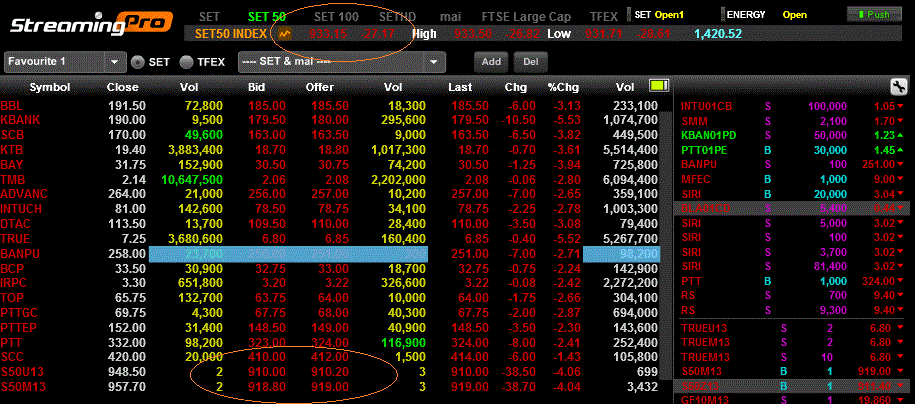Image resolution: width=915 pixels, height=404 pixels.
Task: Switch to the TFEX tab
Action: [604, 17]
